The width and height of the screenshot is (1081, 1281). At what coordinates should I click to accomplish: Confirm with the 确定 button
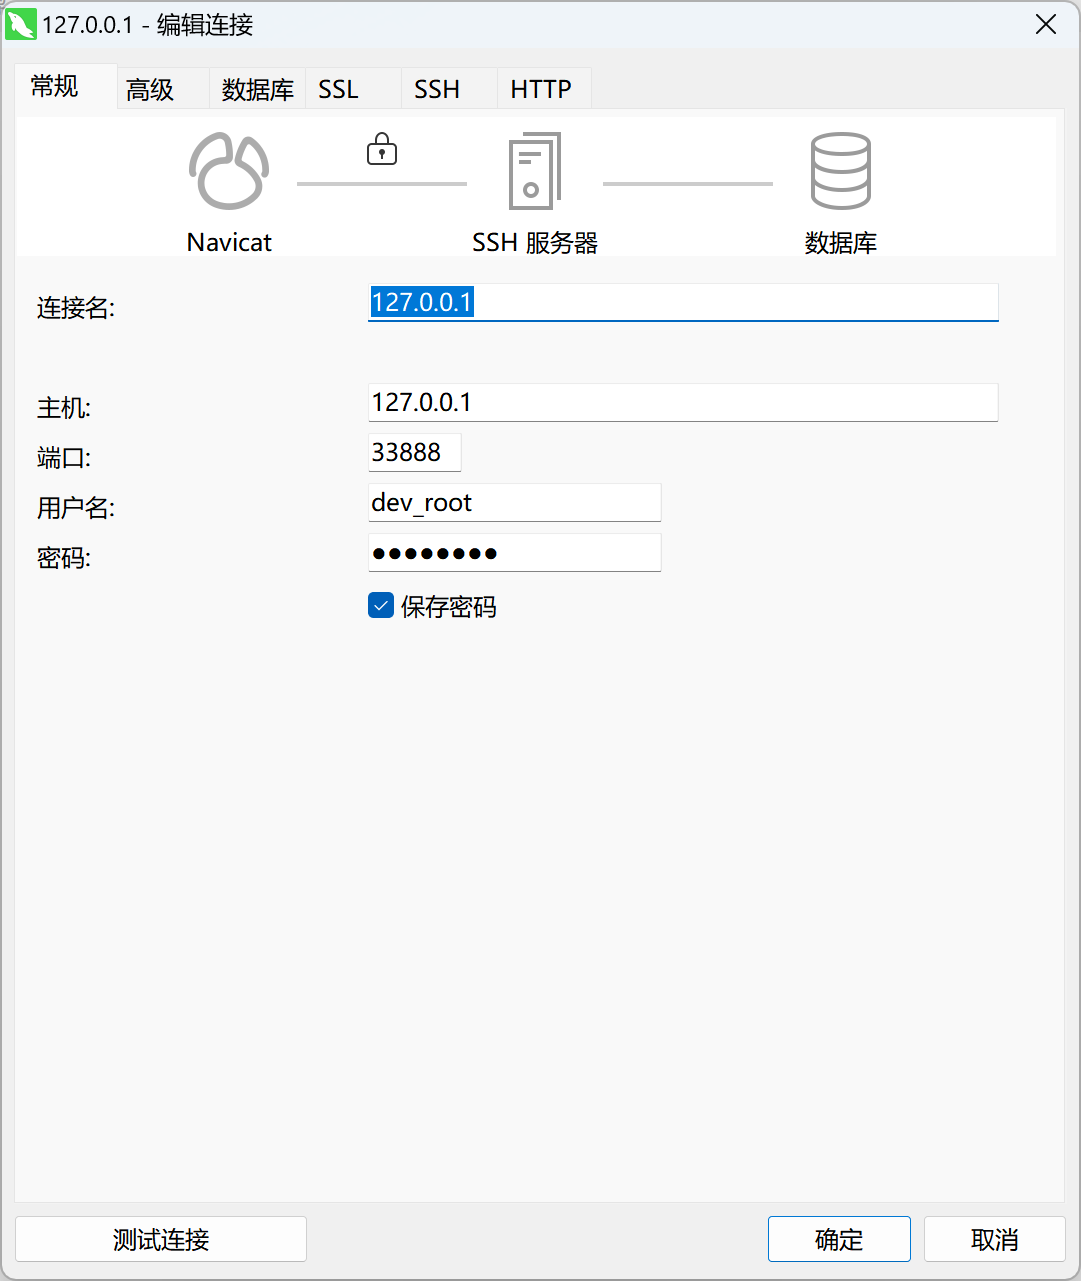[839, 1239]
